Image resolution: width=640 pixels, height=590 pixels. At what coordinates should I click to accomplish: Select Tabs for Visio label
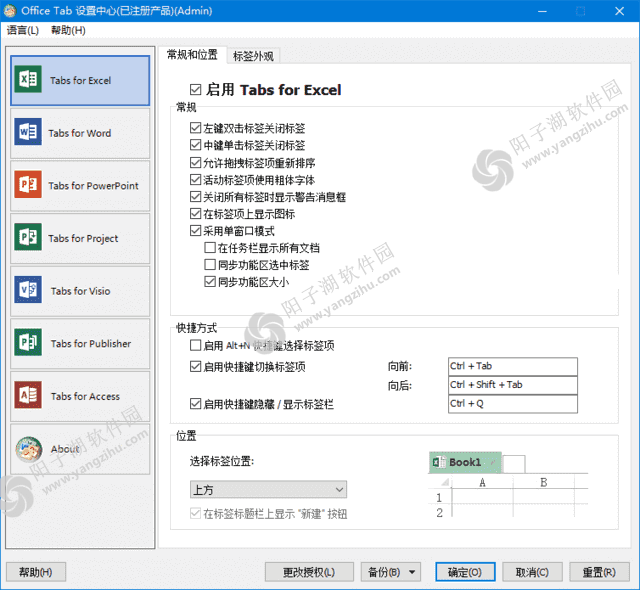[80, 291]
